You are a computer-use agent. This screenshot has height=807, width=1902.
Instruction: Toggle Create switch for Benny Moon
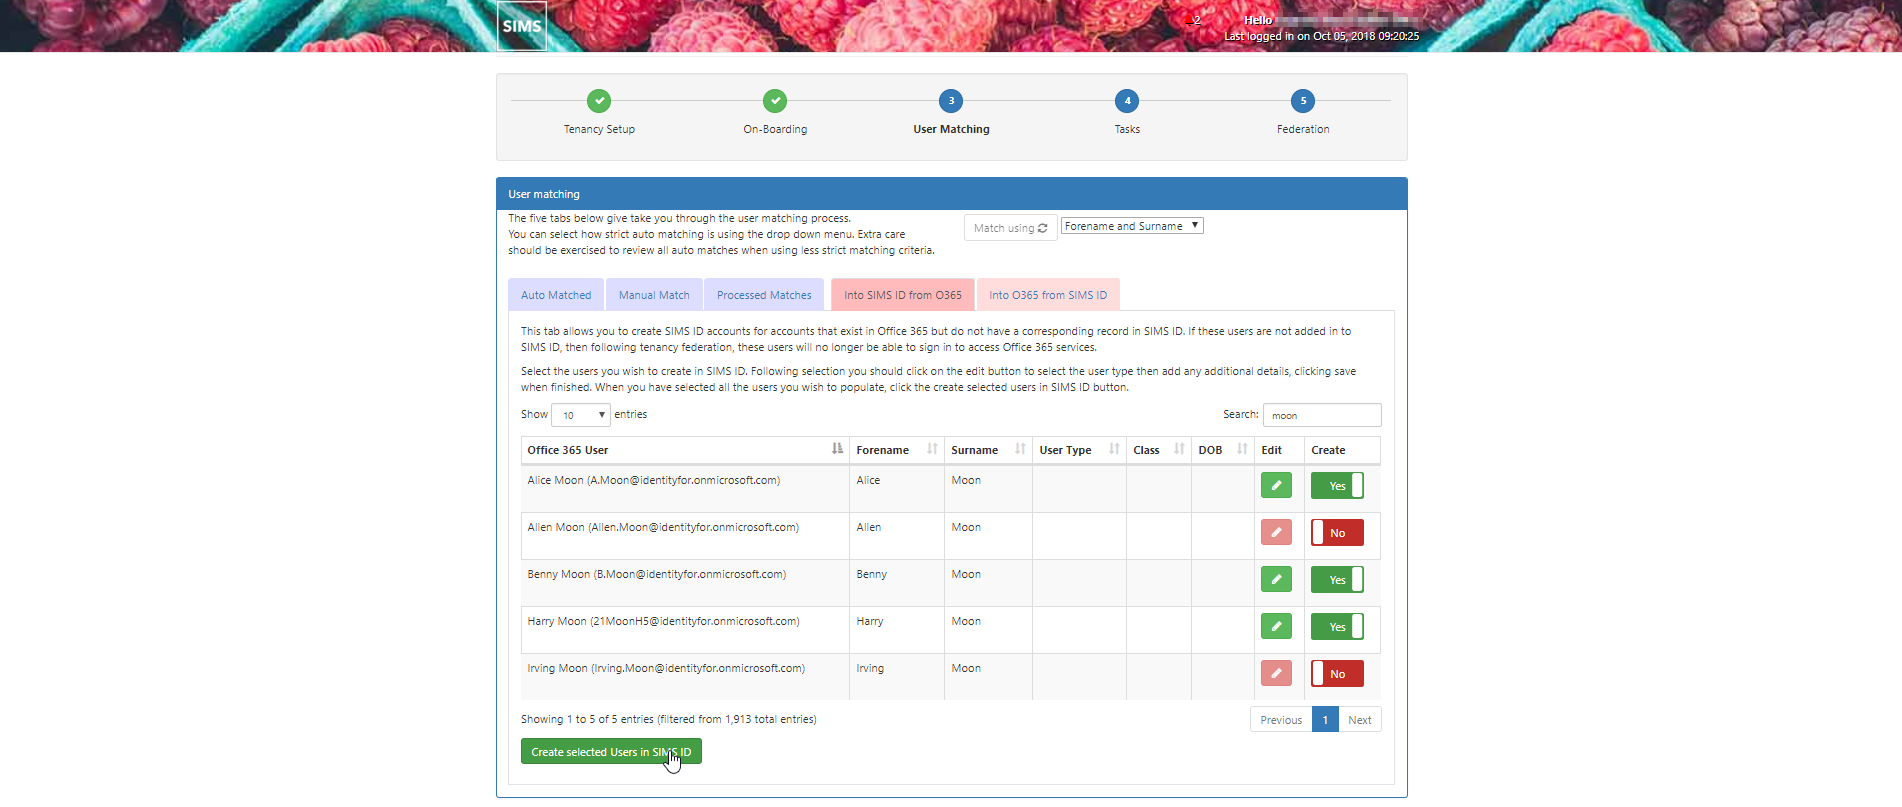click(x=1337, y=579)
